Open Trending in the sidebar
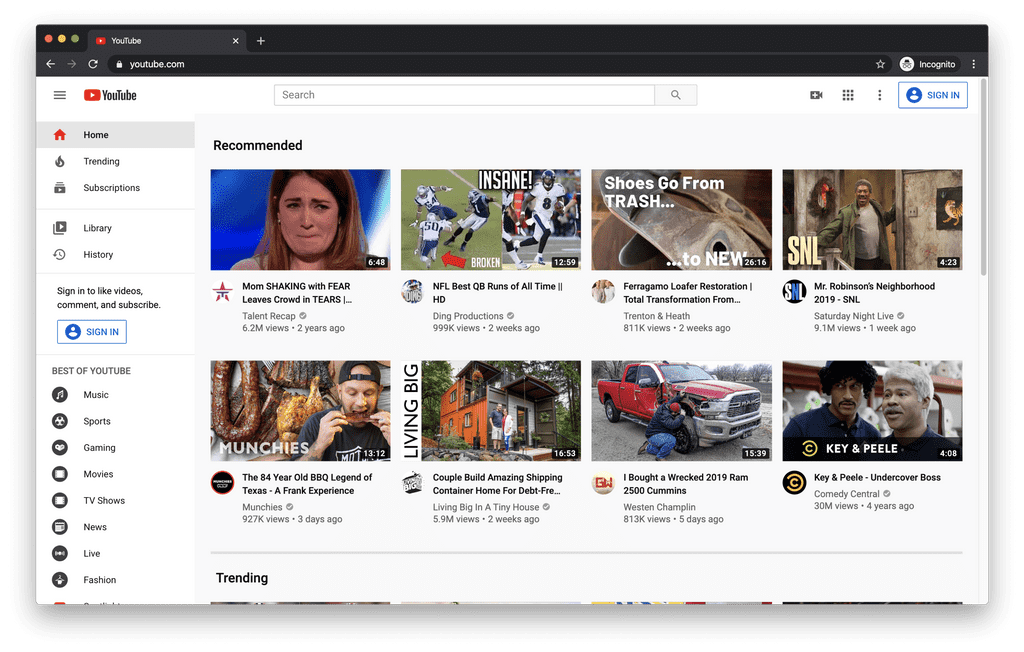The image size is (1024, 652). pos(116,161)
